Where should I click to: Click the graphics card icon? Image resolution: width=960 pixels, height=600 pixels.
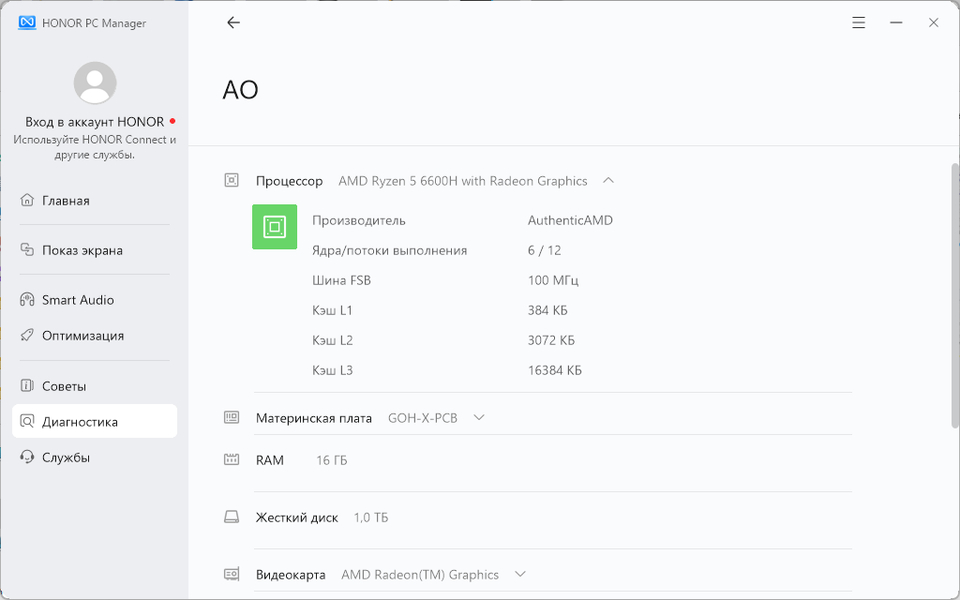coord(232,575)
